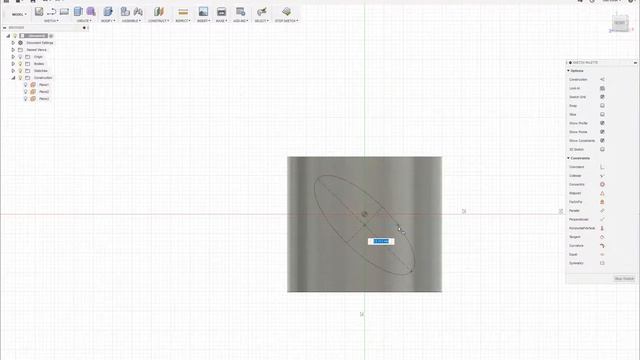Toggle visibility bulb of Plane3
Viewport: 640px width, 360px height.
coord(25,98)
